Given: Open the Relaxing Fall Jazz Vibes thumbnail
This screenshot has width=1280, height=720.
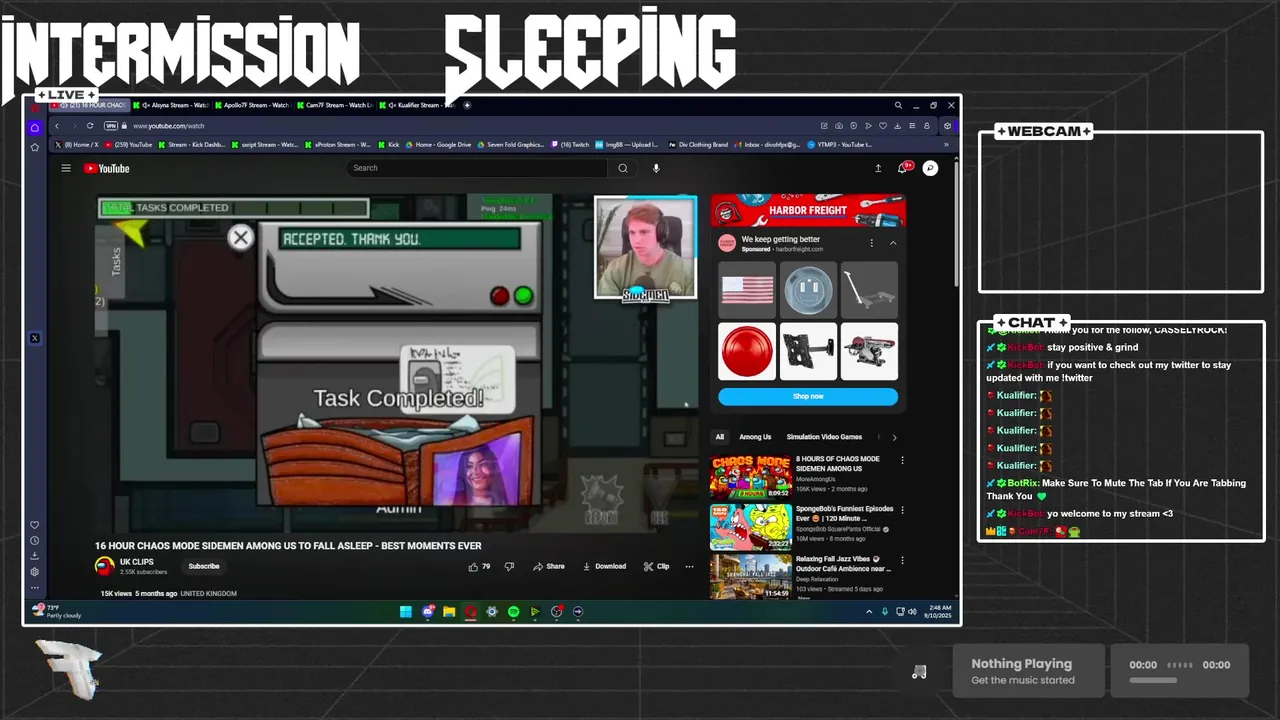Looking at the screenshot, I should (x=750, y=576).
